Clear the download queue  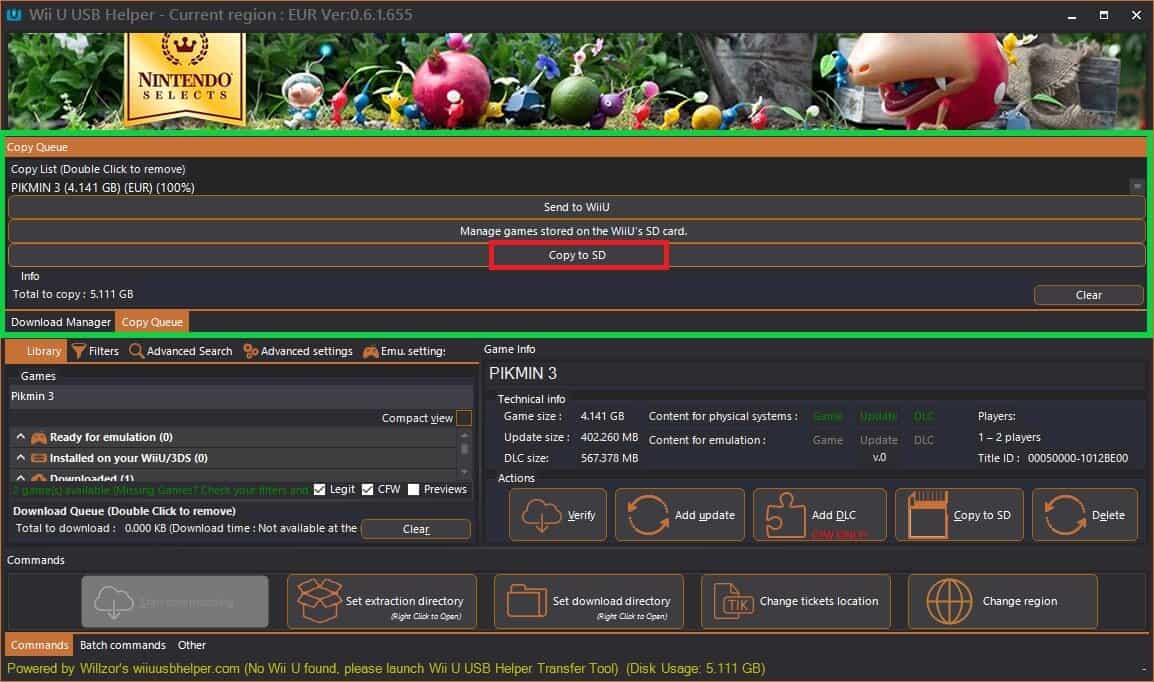pyautogui.click(x=416, y=529)
